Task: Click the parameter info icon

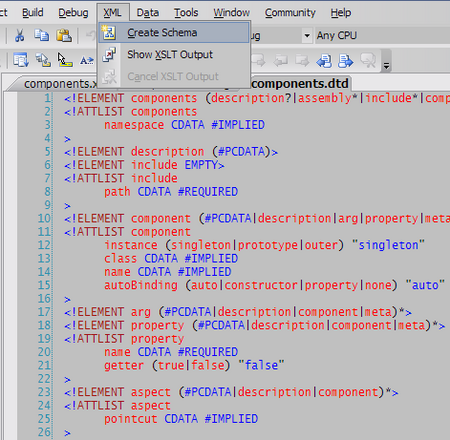Action: 43,60
